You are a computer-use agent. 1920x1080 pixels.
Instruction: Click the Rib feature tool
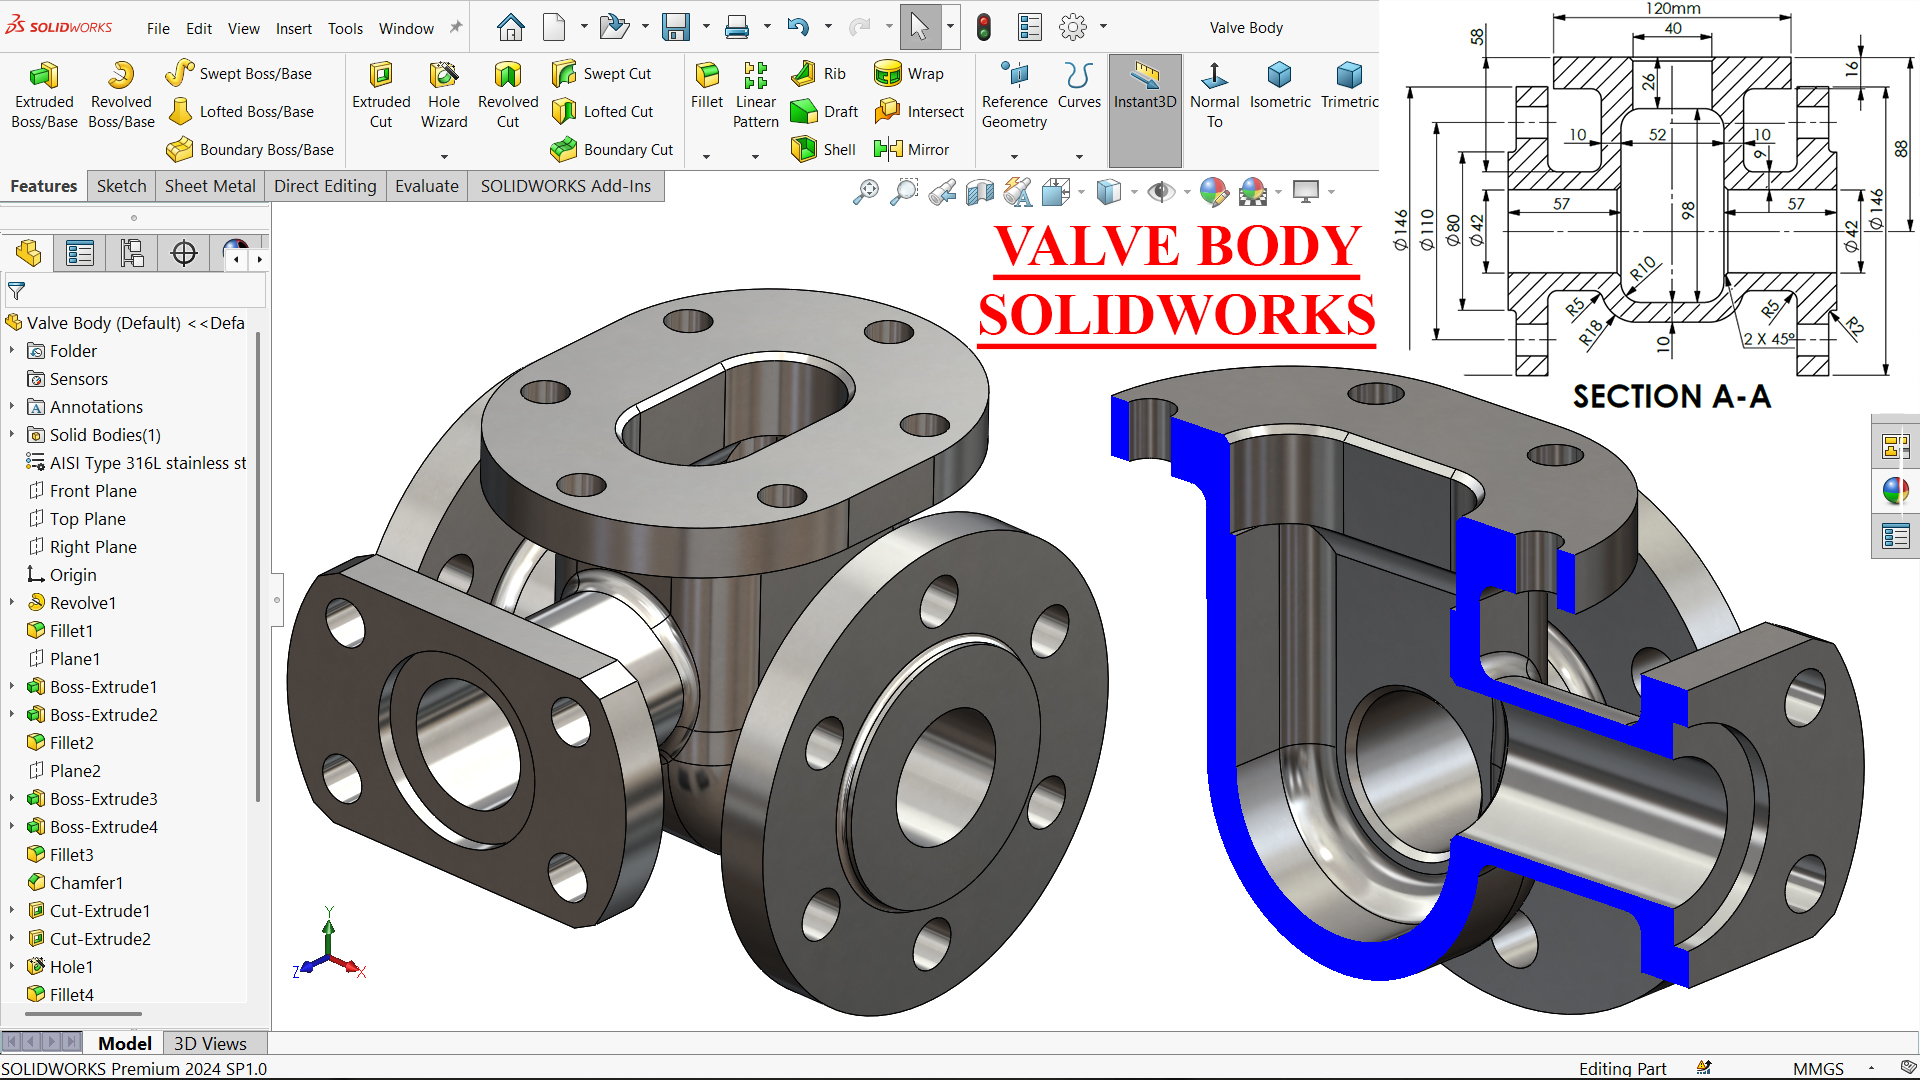click(x=818, y=73)
